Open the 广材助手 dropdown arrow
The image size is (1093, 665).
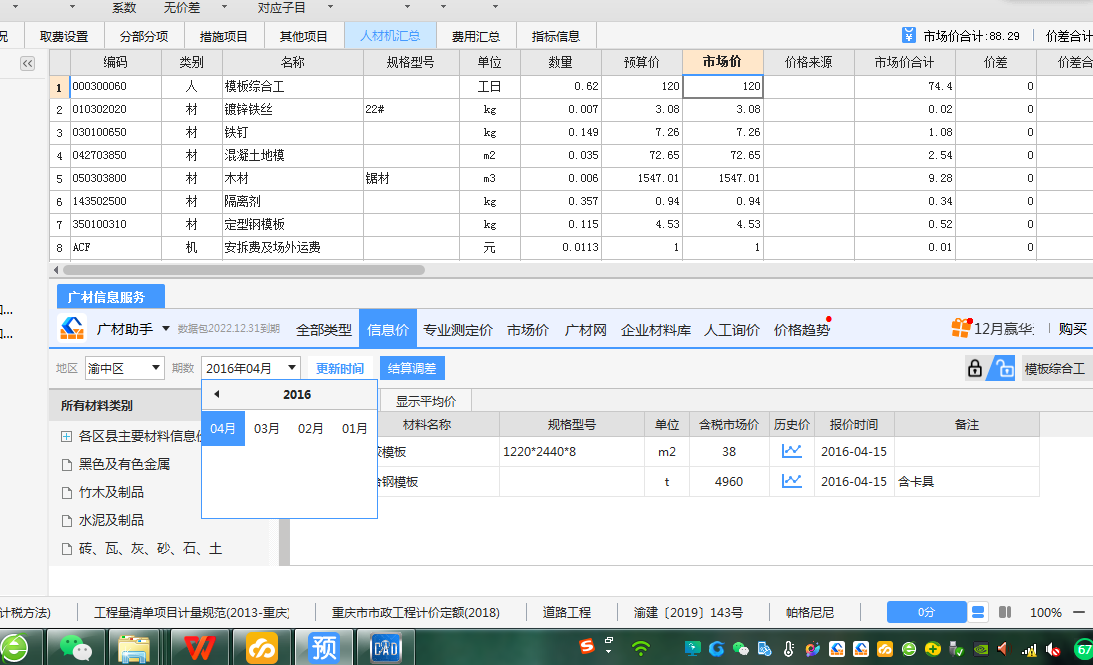(x=166, y=328)
